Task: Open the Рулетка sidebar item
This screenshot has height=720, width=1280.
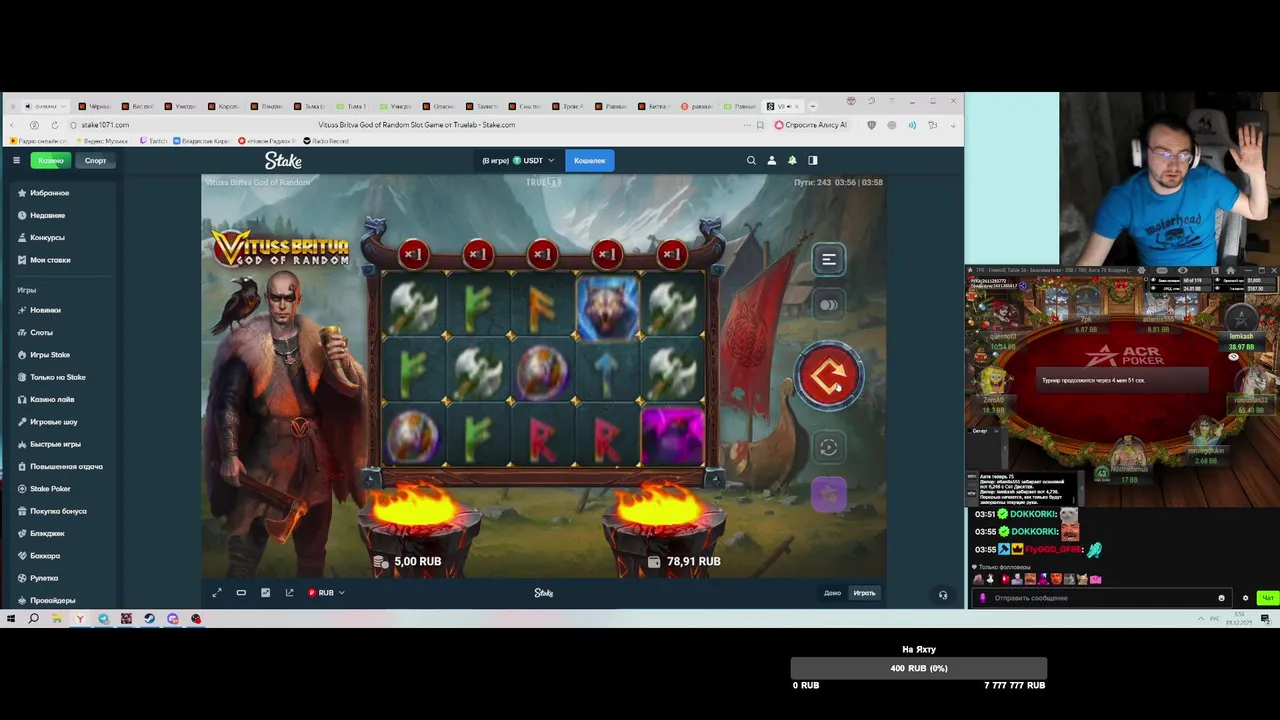Action: (x=44, y=578)
